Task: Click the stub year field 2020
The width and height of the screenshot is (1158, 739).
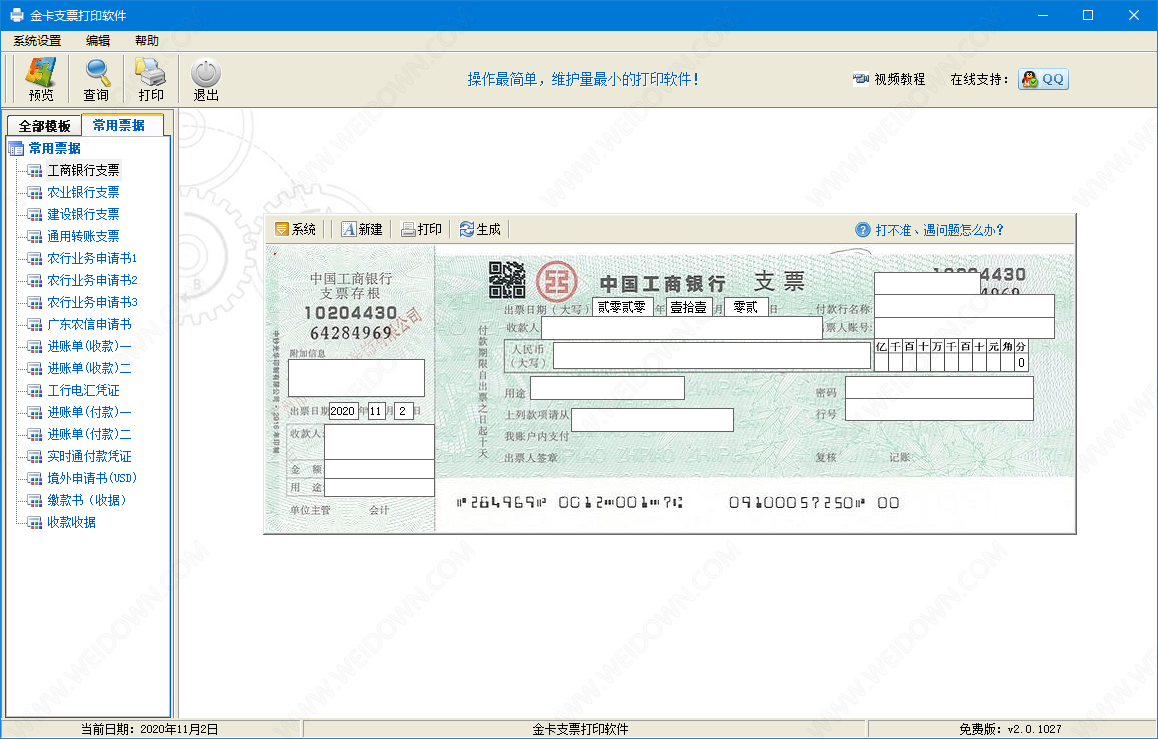Action: [x=343, y=411]
